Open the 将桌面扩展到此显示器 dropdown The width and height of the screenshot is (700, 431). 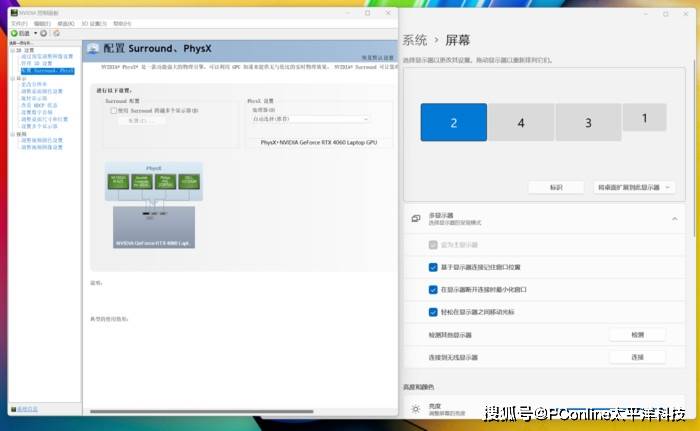coord(634,188)
